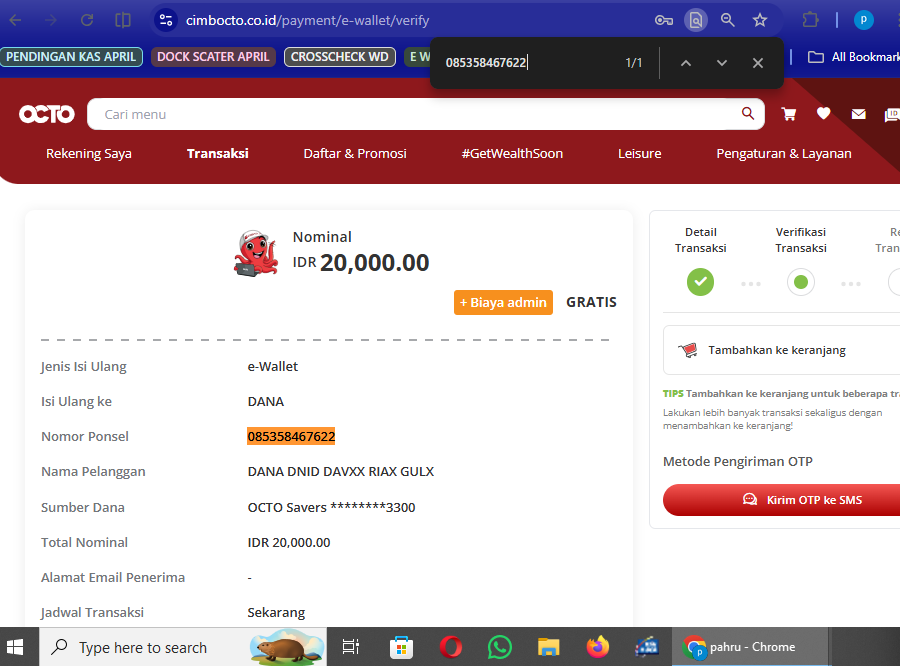Open the DOCK SCATER APRIL bookmark
The width and height of the screenshot is (900, 666).
point(213,57)
